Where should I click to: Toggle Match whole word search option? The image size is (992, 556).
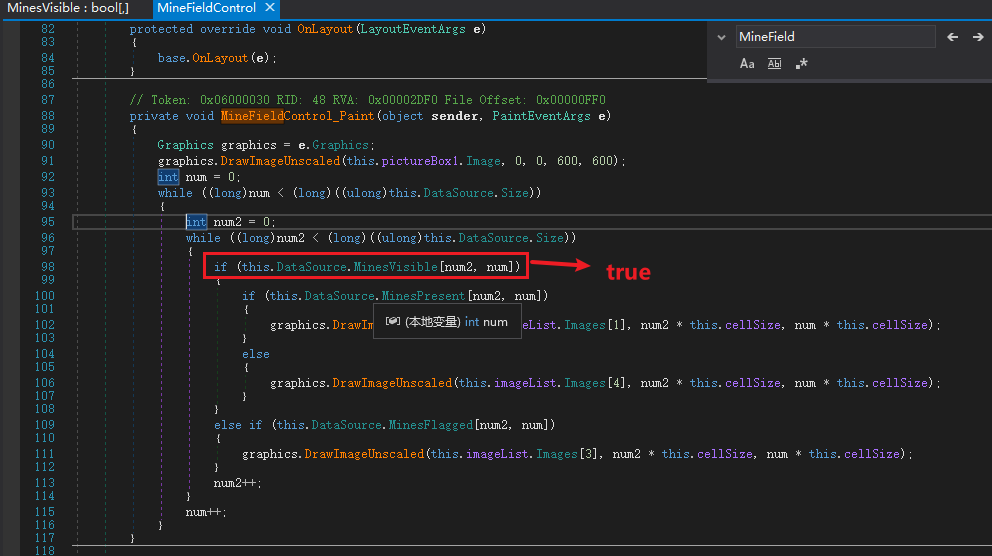pos(774,64)
